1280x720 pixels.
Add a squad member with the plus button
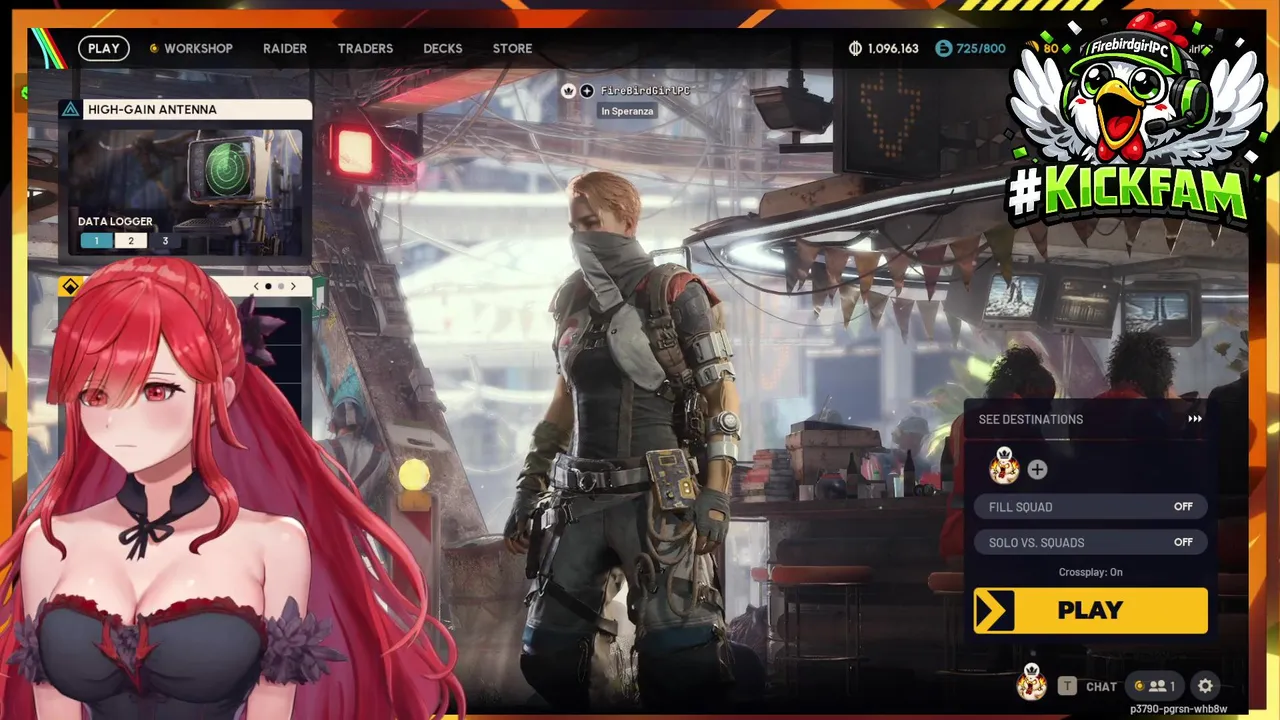pyautogui.click(x=1037, y=469)
